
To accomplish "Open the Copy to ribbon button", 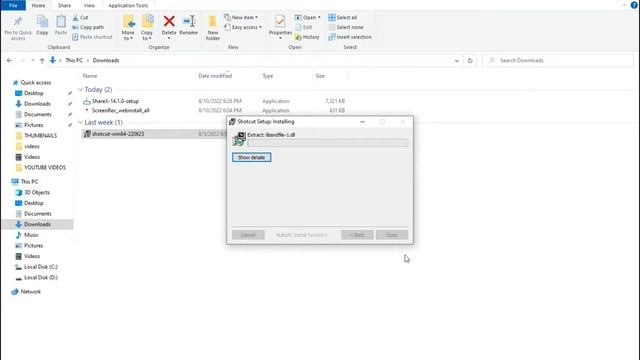I will [147, 27].
